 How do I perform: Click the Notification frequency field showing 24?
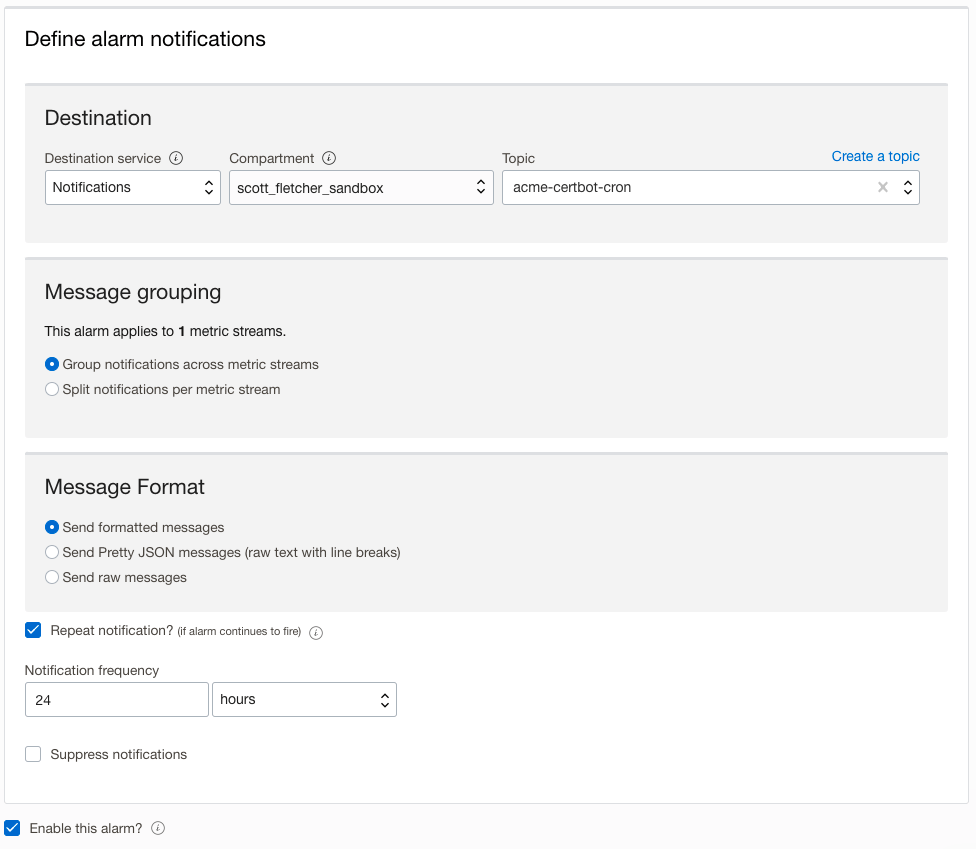pos(116,700)
